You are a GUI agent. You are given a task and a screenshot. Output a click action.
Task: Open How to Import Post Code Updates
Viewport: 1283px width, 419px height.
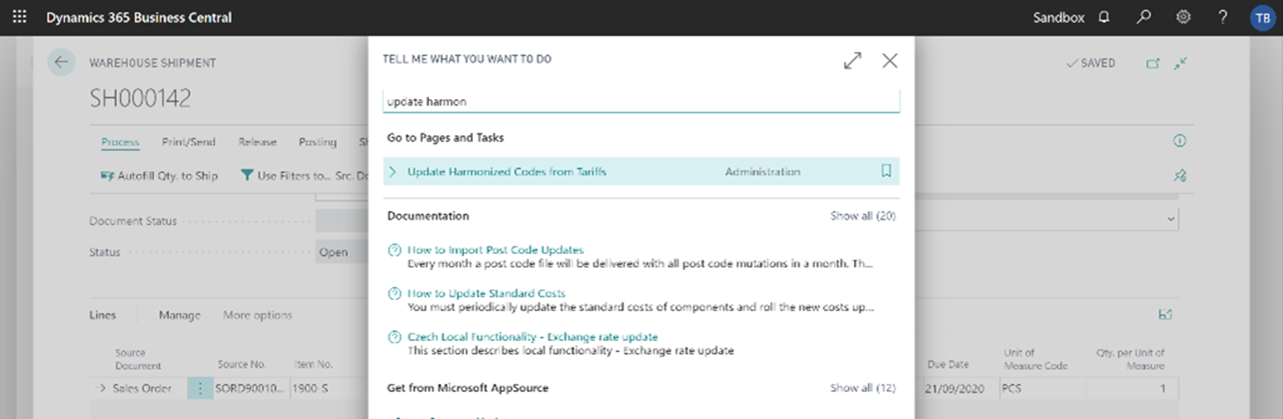coord(495,250)
